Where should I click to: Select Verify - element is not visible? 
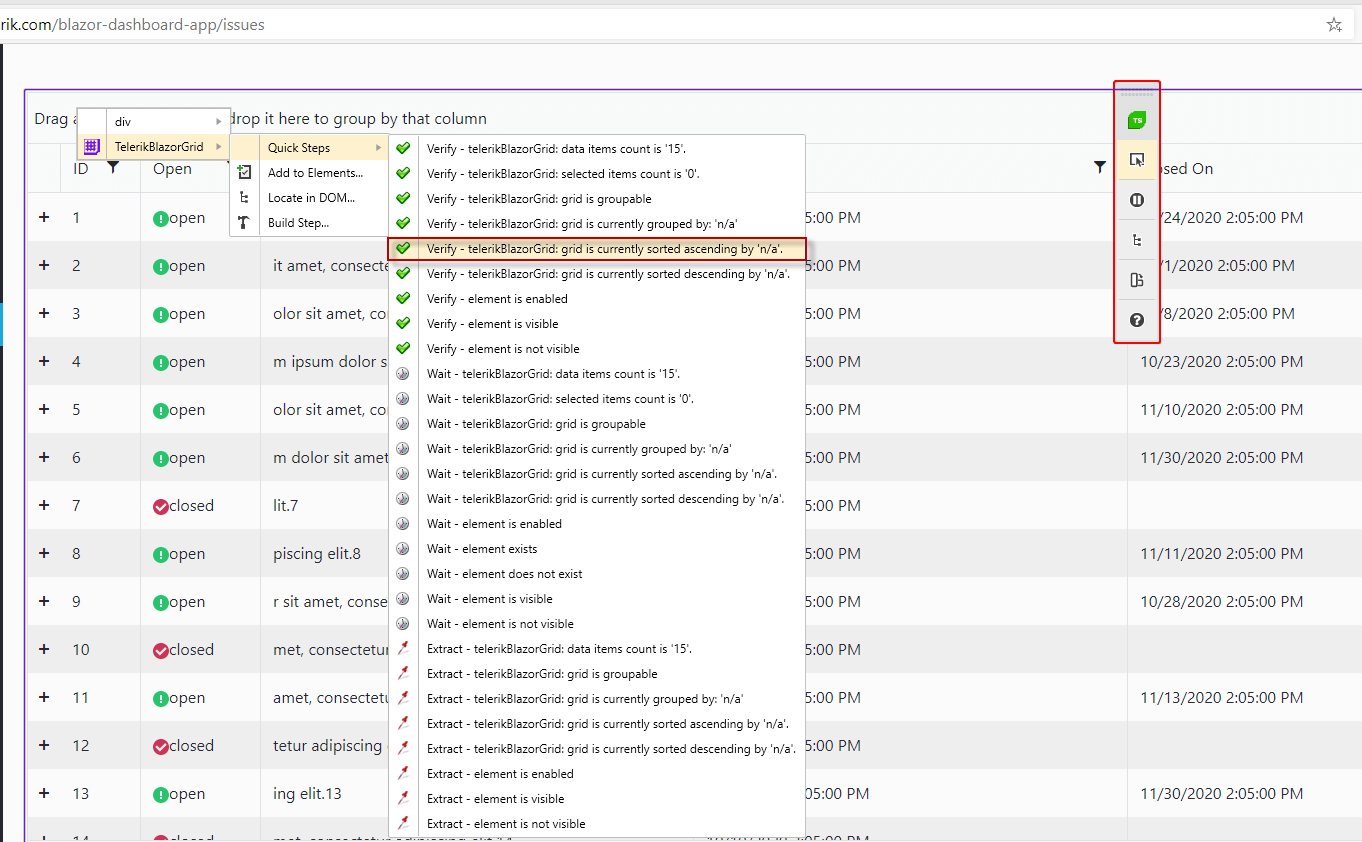(x=597, y=348)
